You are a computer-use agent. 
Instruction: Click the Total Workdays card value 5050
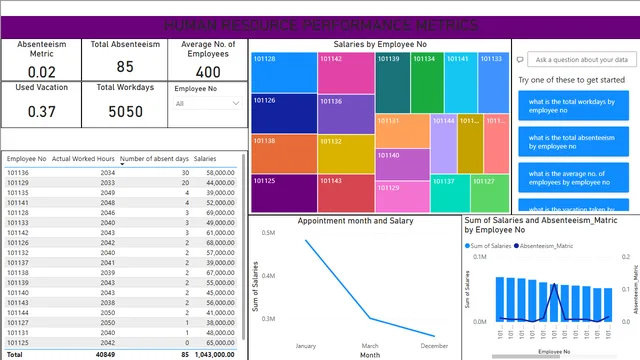pyautogui.click(x=125, y=111)
